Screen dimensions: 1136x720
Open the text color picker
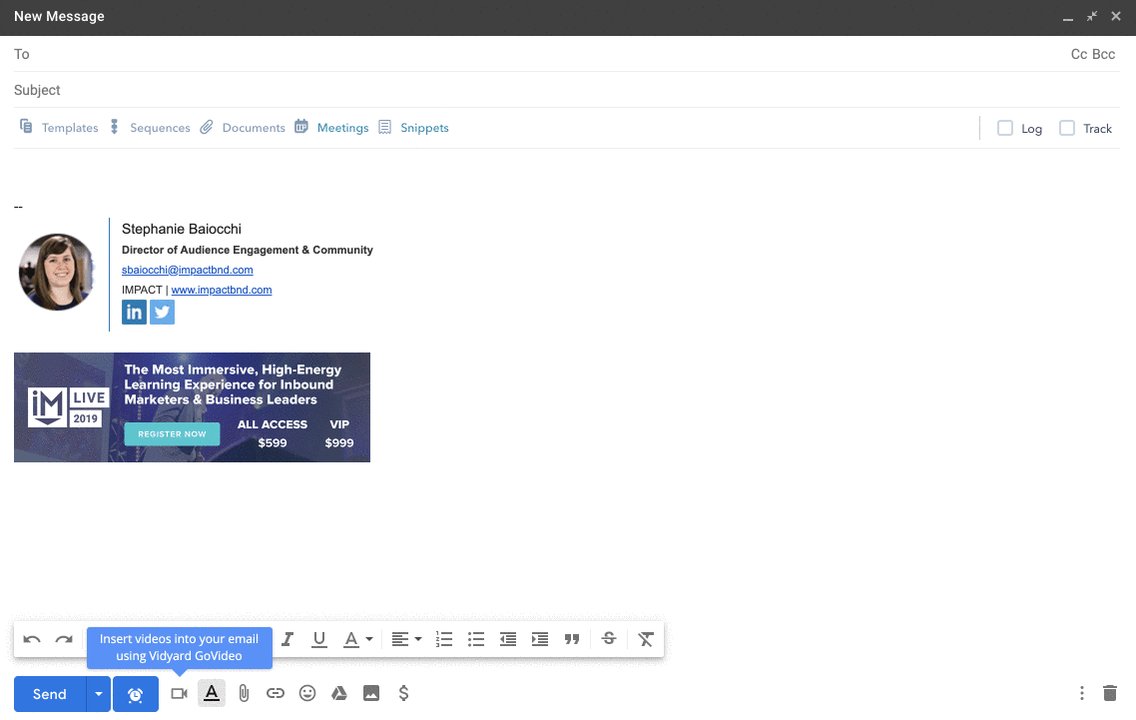pos(358,640)
